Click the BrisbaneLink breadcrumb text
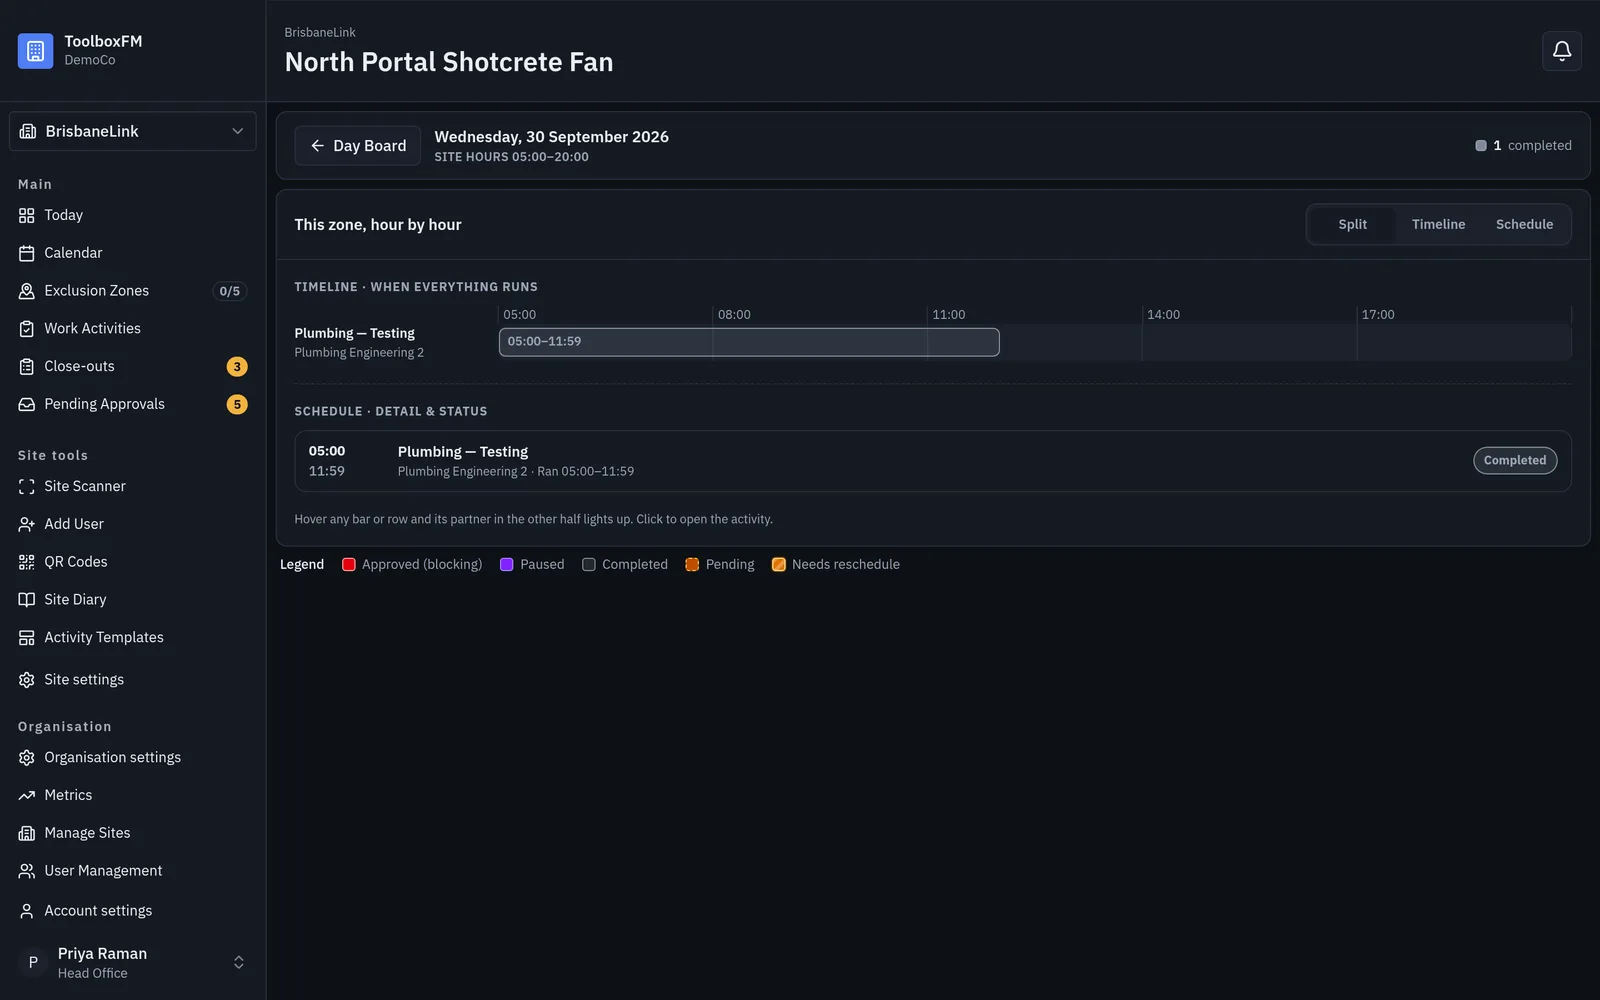 pyautogui.click(x=320, y=33)
